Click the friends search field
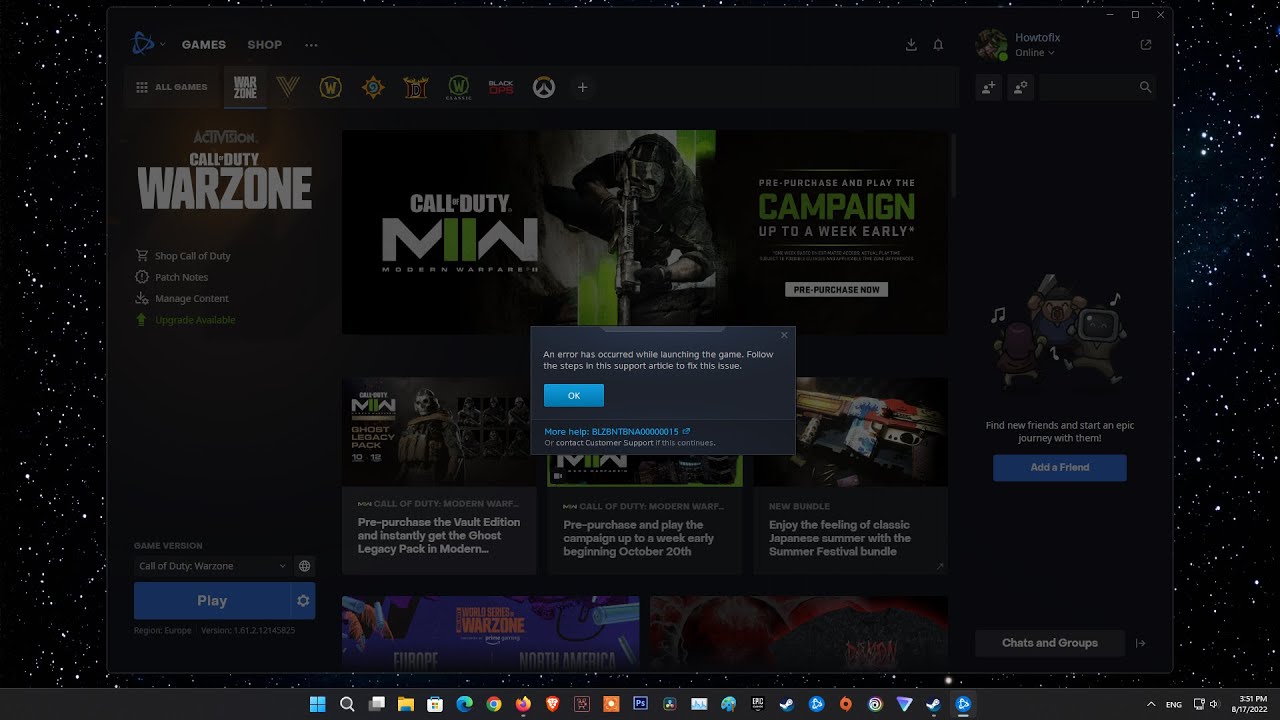The width and height of the screenshot is (1280, 720). tap(1097, 87)
